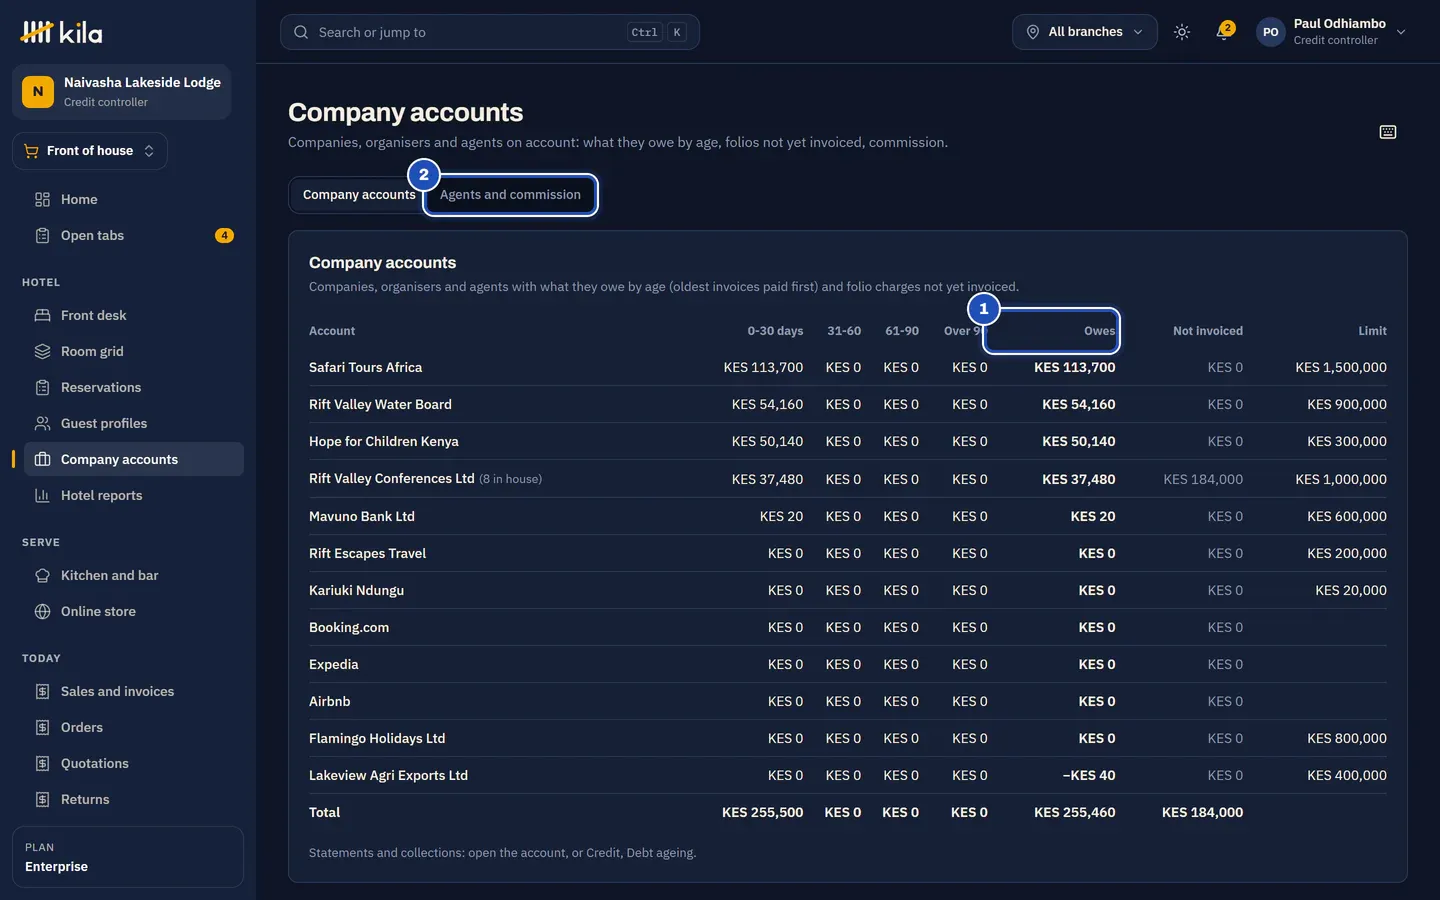This screenshot has height=900, width=1440.
Task: Click the Booking.com account row
Action: pos(848,627)
